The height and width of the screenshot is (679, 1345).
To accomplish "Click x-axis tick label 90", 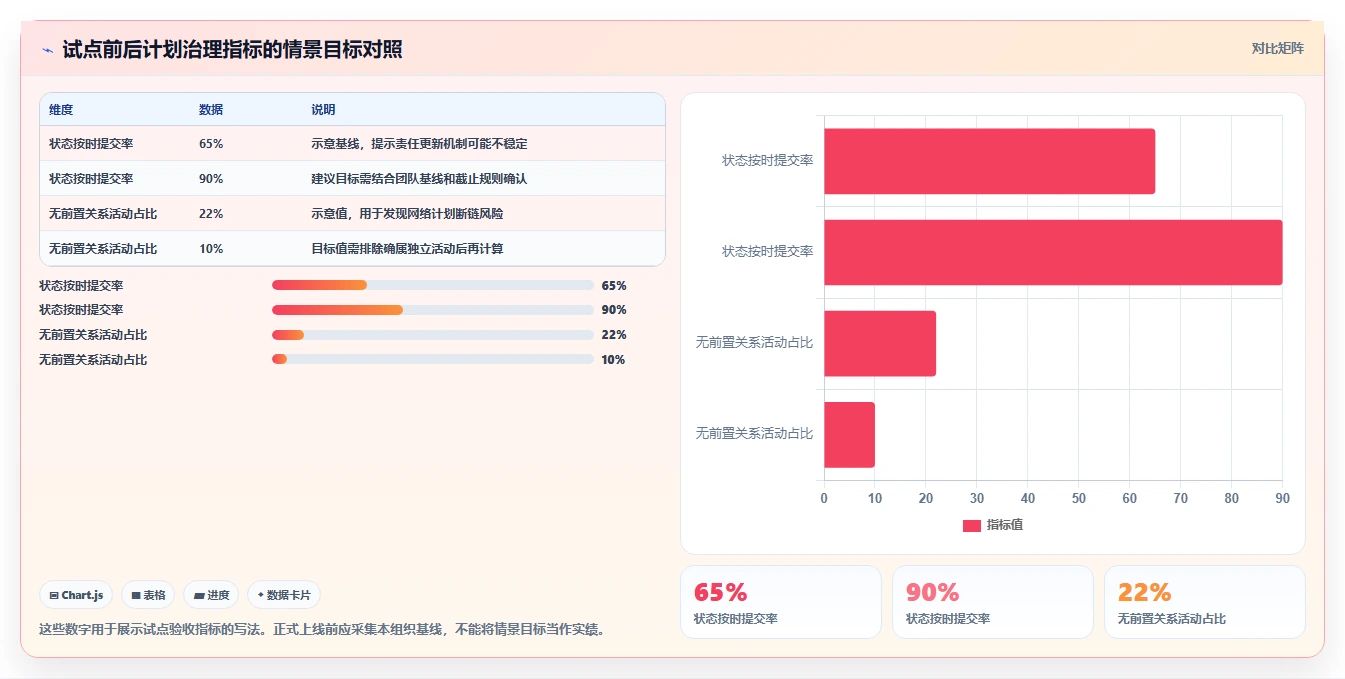I will click(1282, 498).
